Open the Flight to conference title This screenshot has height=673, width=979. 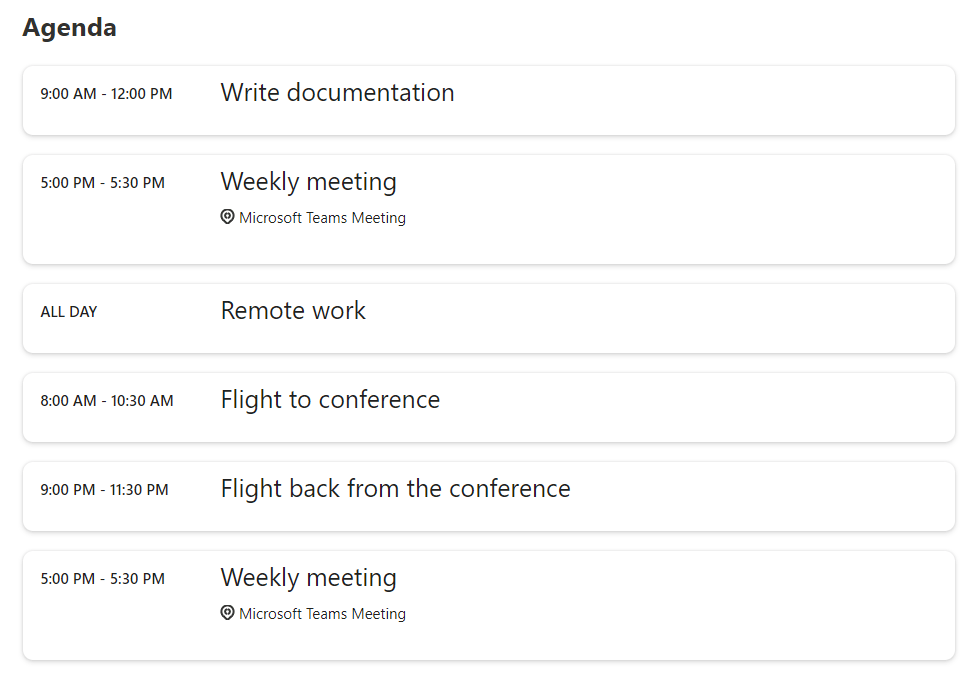330,400
